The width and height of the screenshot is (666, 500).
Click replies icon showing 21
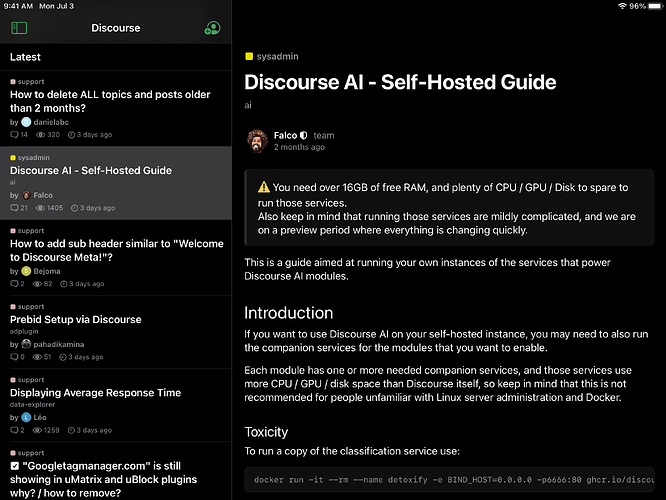pyautogui.click(x=14, y=208)
